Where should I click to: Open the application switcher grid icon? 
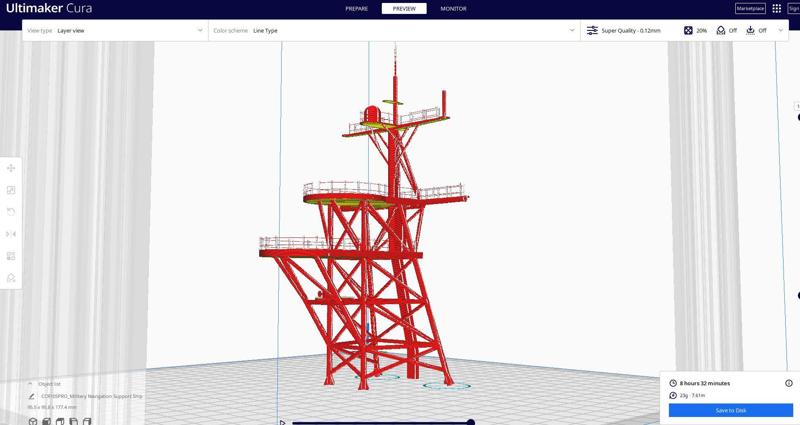click(x=777, y=9)
